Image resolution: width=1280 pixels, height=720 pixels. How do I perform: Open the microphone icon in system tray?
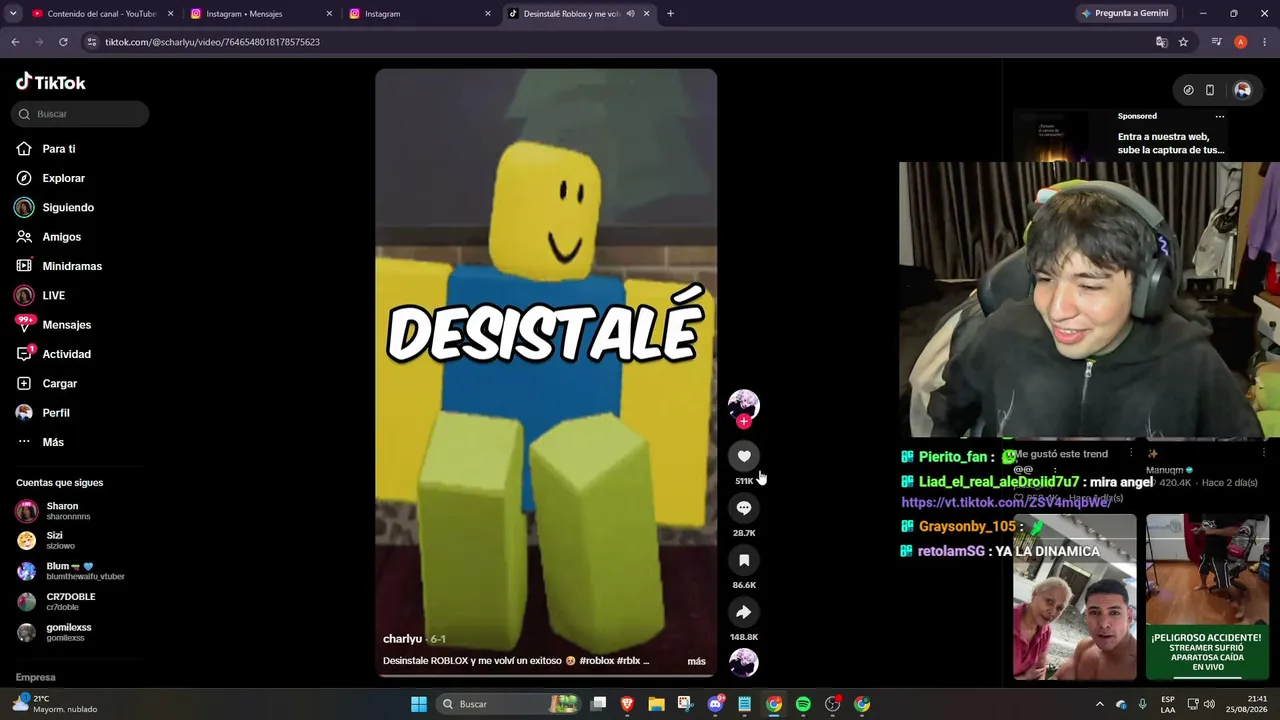click(x=1142, y=704)
